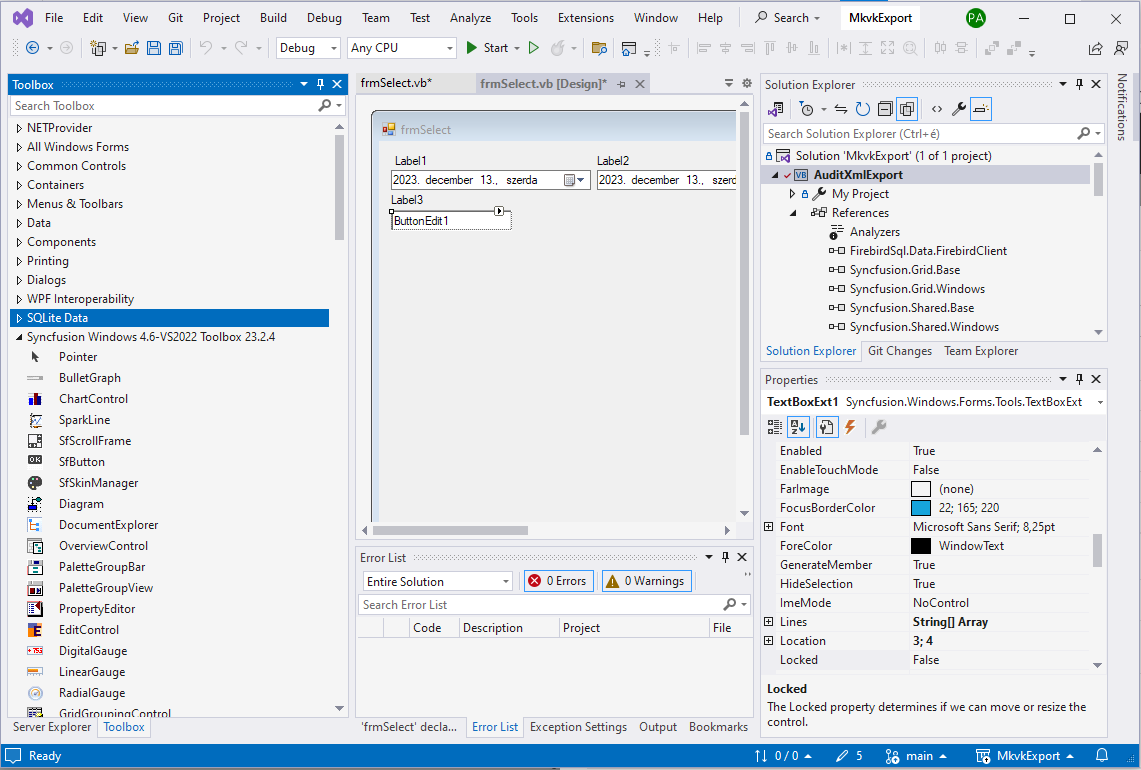The image size is (1141, 770).
Task: Click the Search Toolbox input field
Action: click(x=165, y=106)
